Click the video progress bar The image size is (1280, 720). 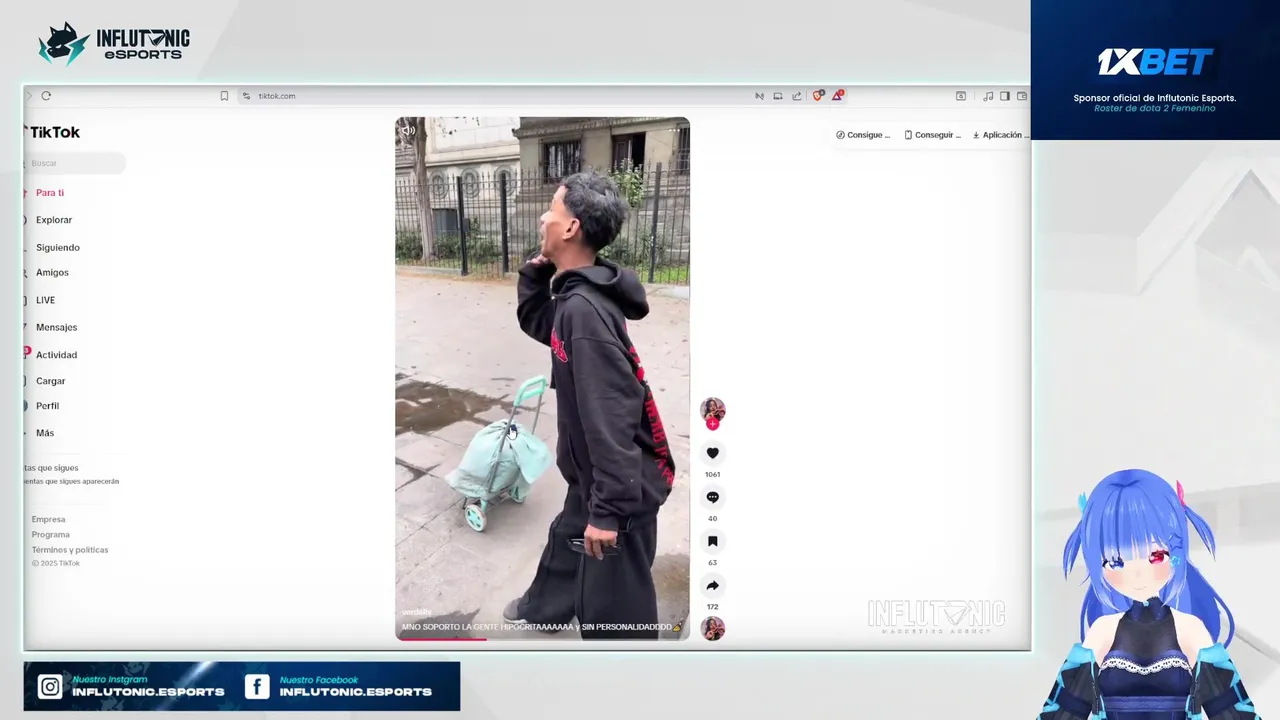542,639
